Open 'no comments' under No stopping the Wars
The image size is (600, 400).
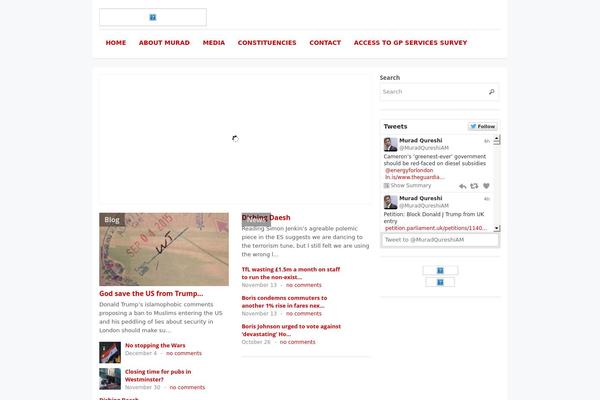184,353
